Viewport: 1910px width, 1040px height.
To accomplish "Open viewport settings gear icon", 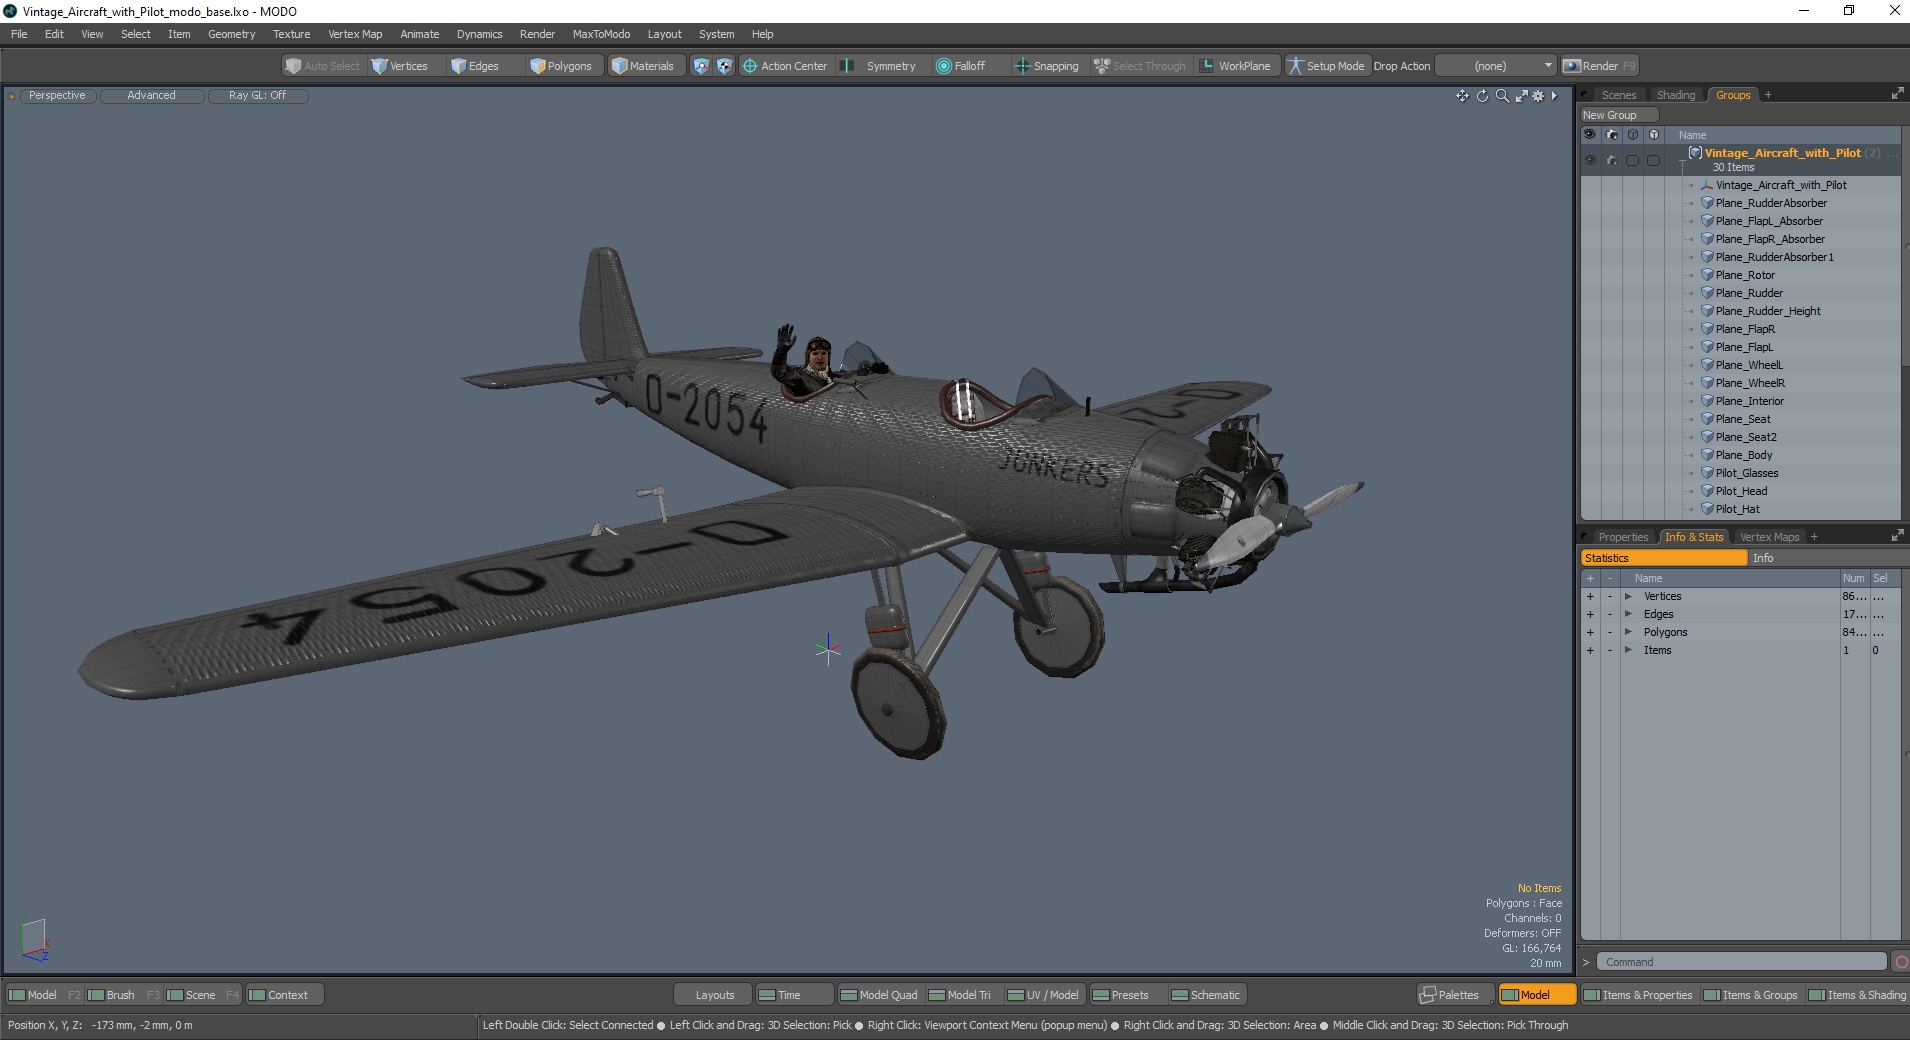I will pos(1538,96).
